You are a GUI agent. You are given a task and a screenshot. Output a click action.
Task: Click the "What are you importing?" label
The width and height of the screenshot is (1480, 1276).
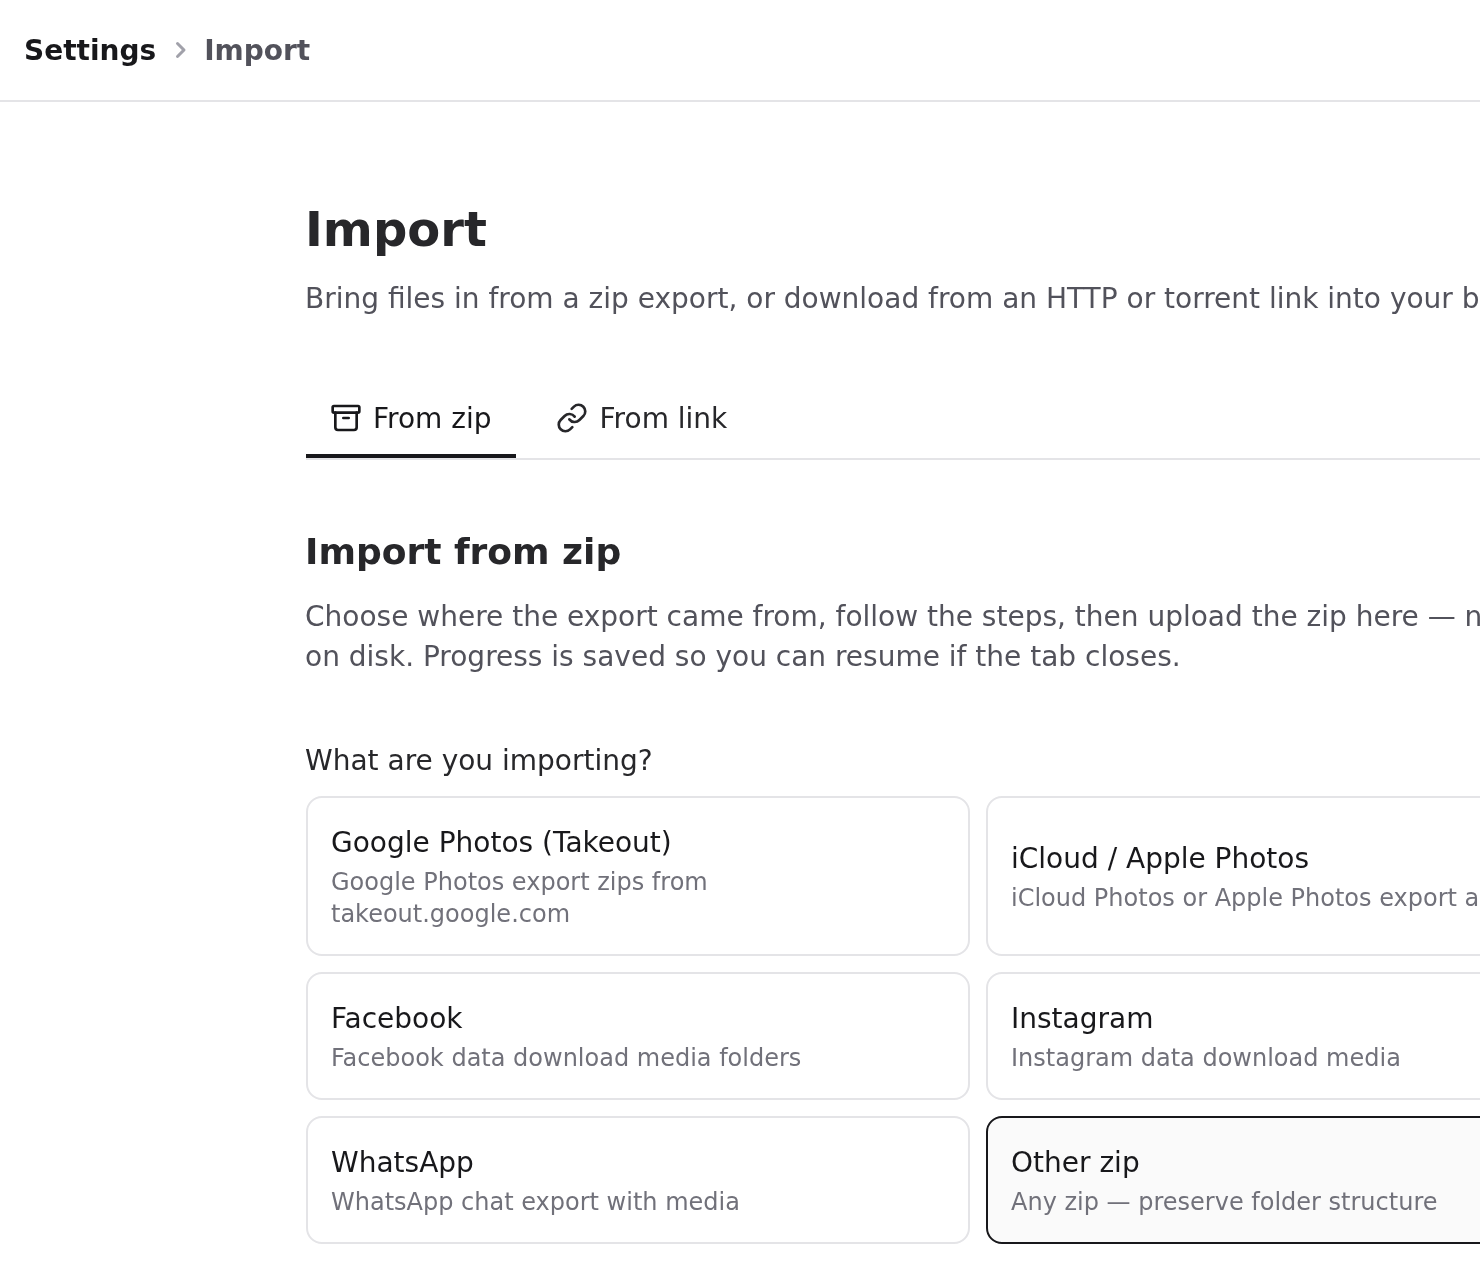tap(478, 760)
